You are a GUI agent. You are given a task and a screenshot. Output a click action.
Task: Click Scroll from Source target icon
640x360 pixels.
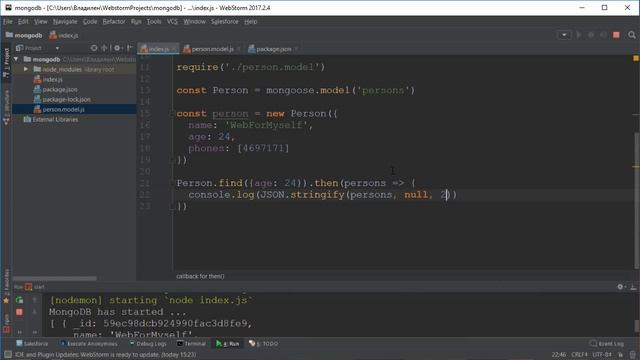click(x=94, y=48)
